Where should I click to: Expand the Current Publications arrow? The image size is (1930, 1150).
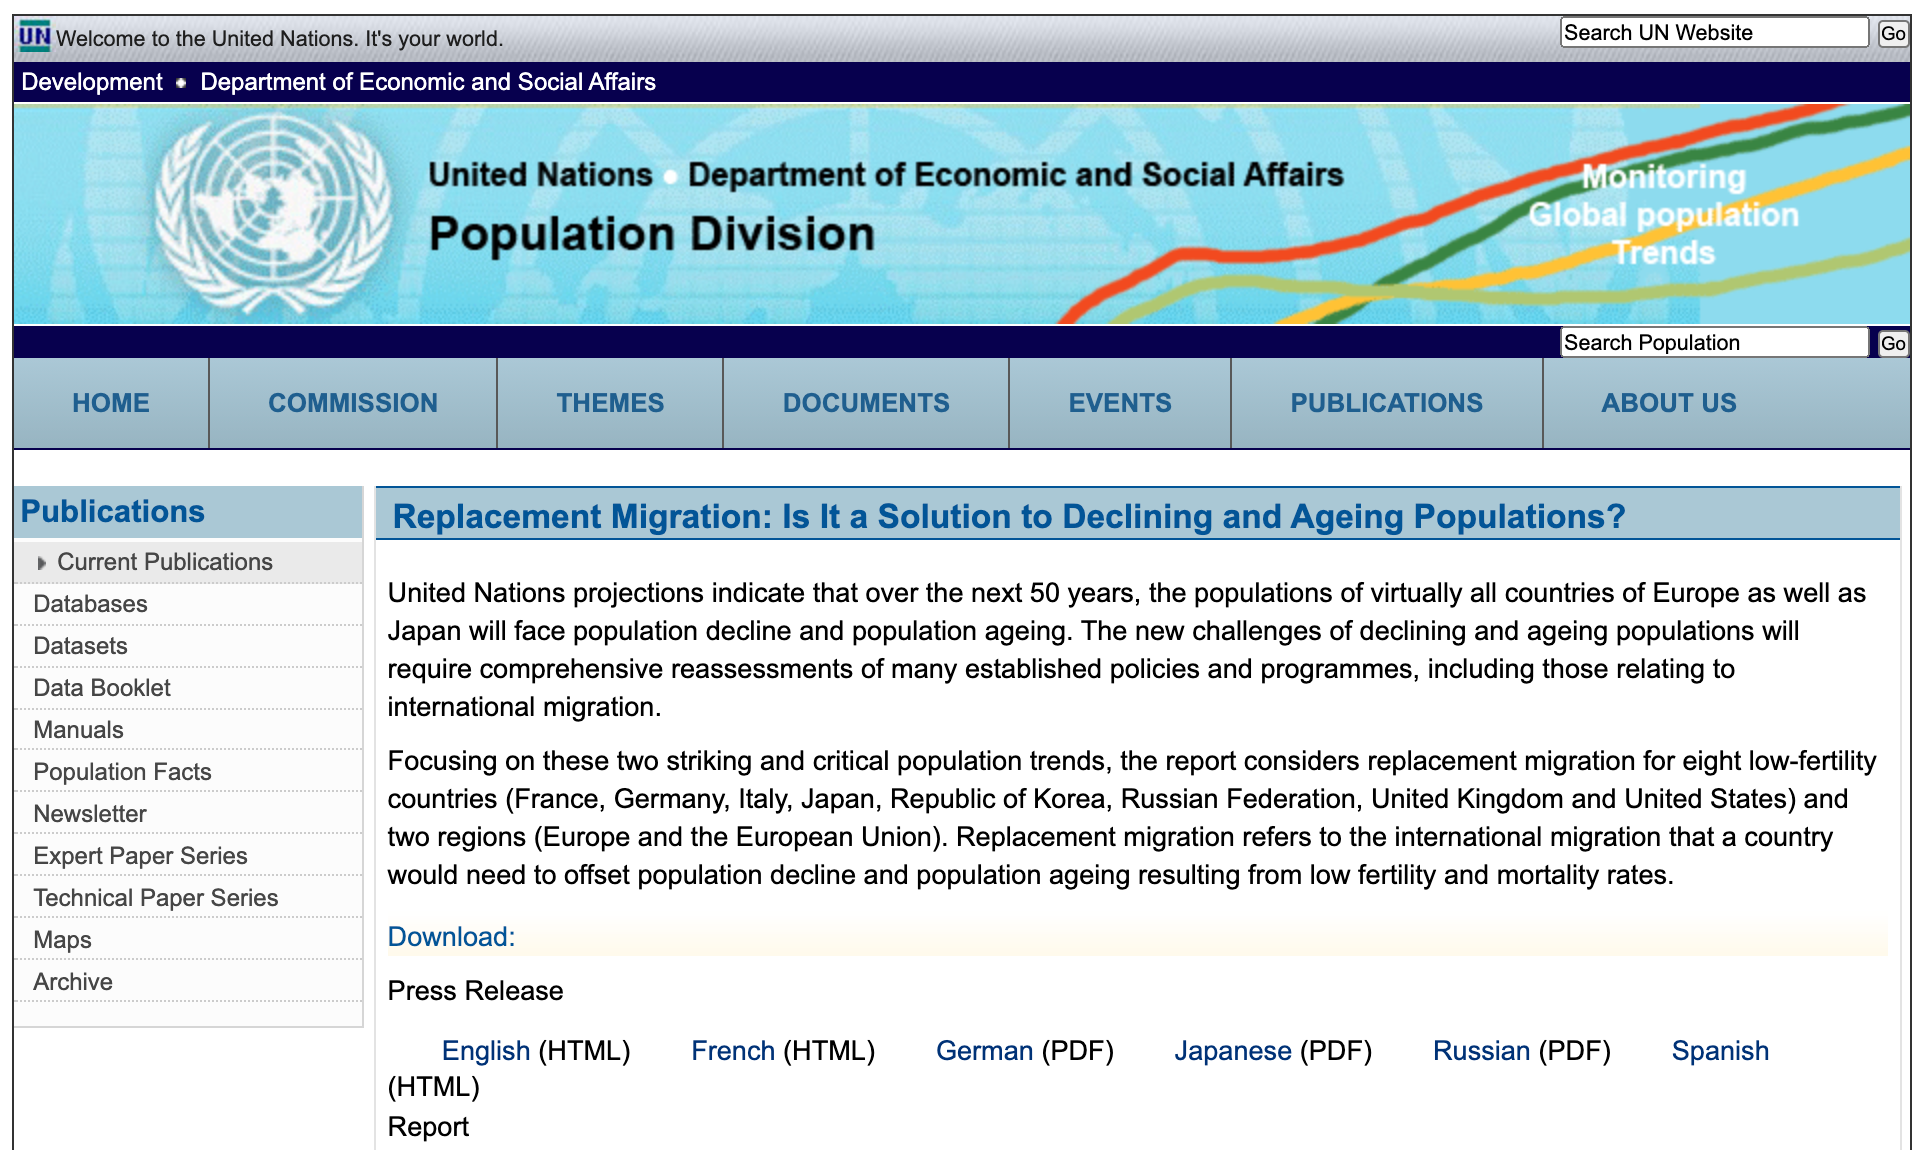tap(41, 563)
